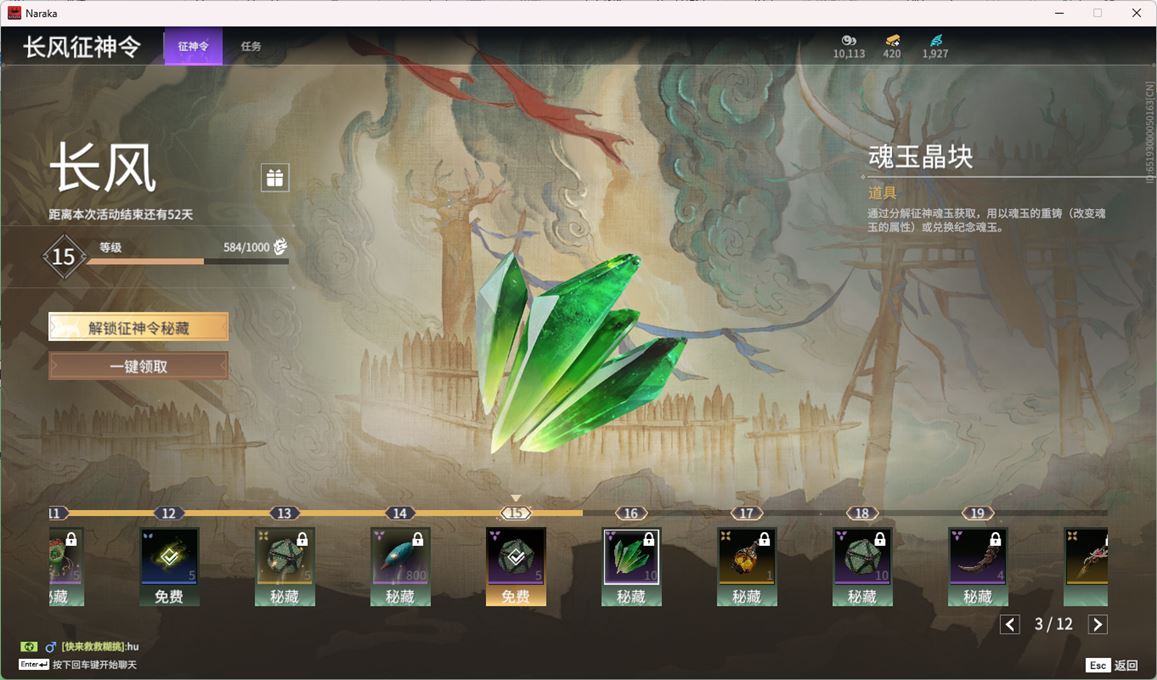The height and width of the screenshot is (680, 1157).
Task: Select the level 18 locked 秘藏 reward card
Action: [862, 567]
